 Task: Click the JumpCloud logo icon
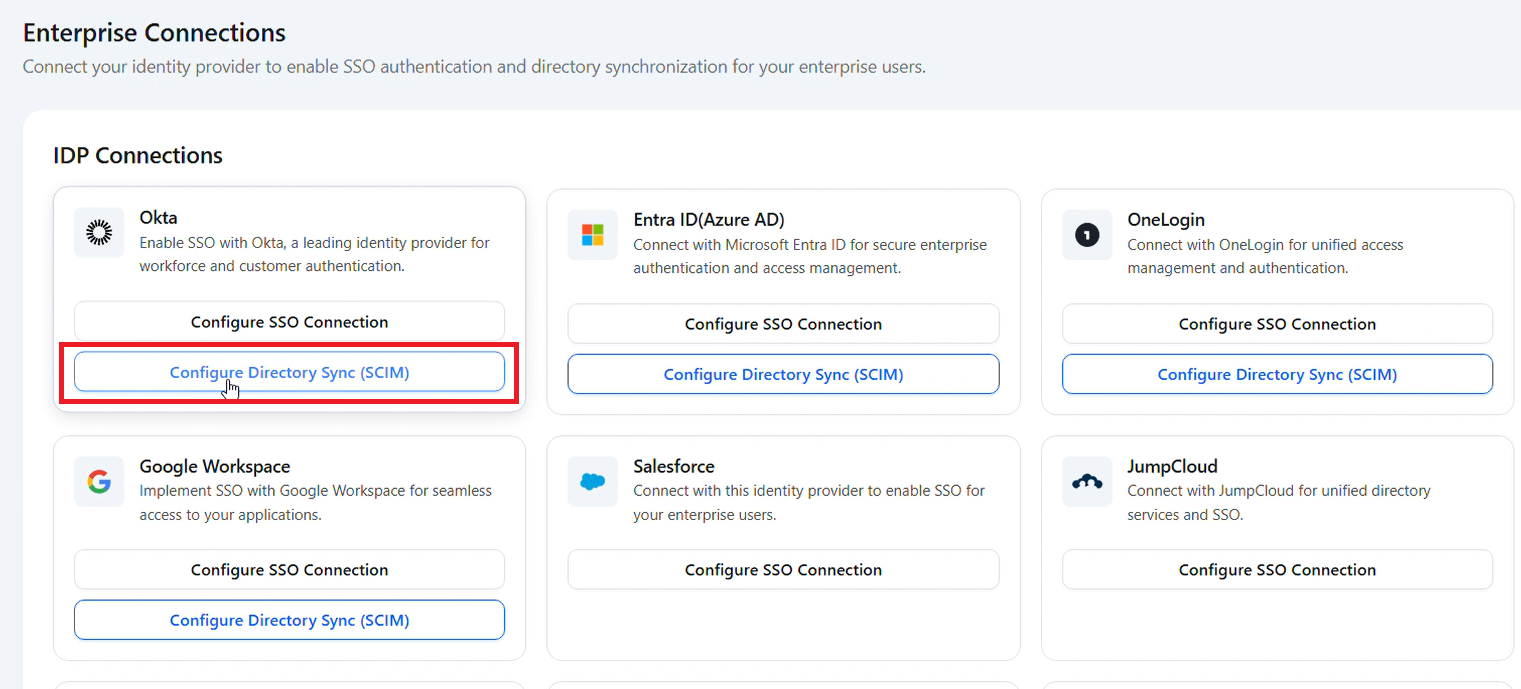coord(1087,482)
